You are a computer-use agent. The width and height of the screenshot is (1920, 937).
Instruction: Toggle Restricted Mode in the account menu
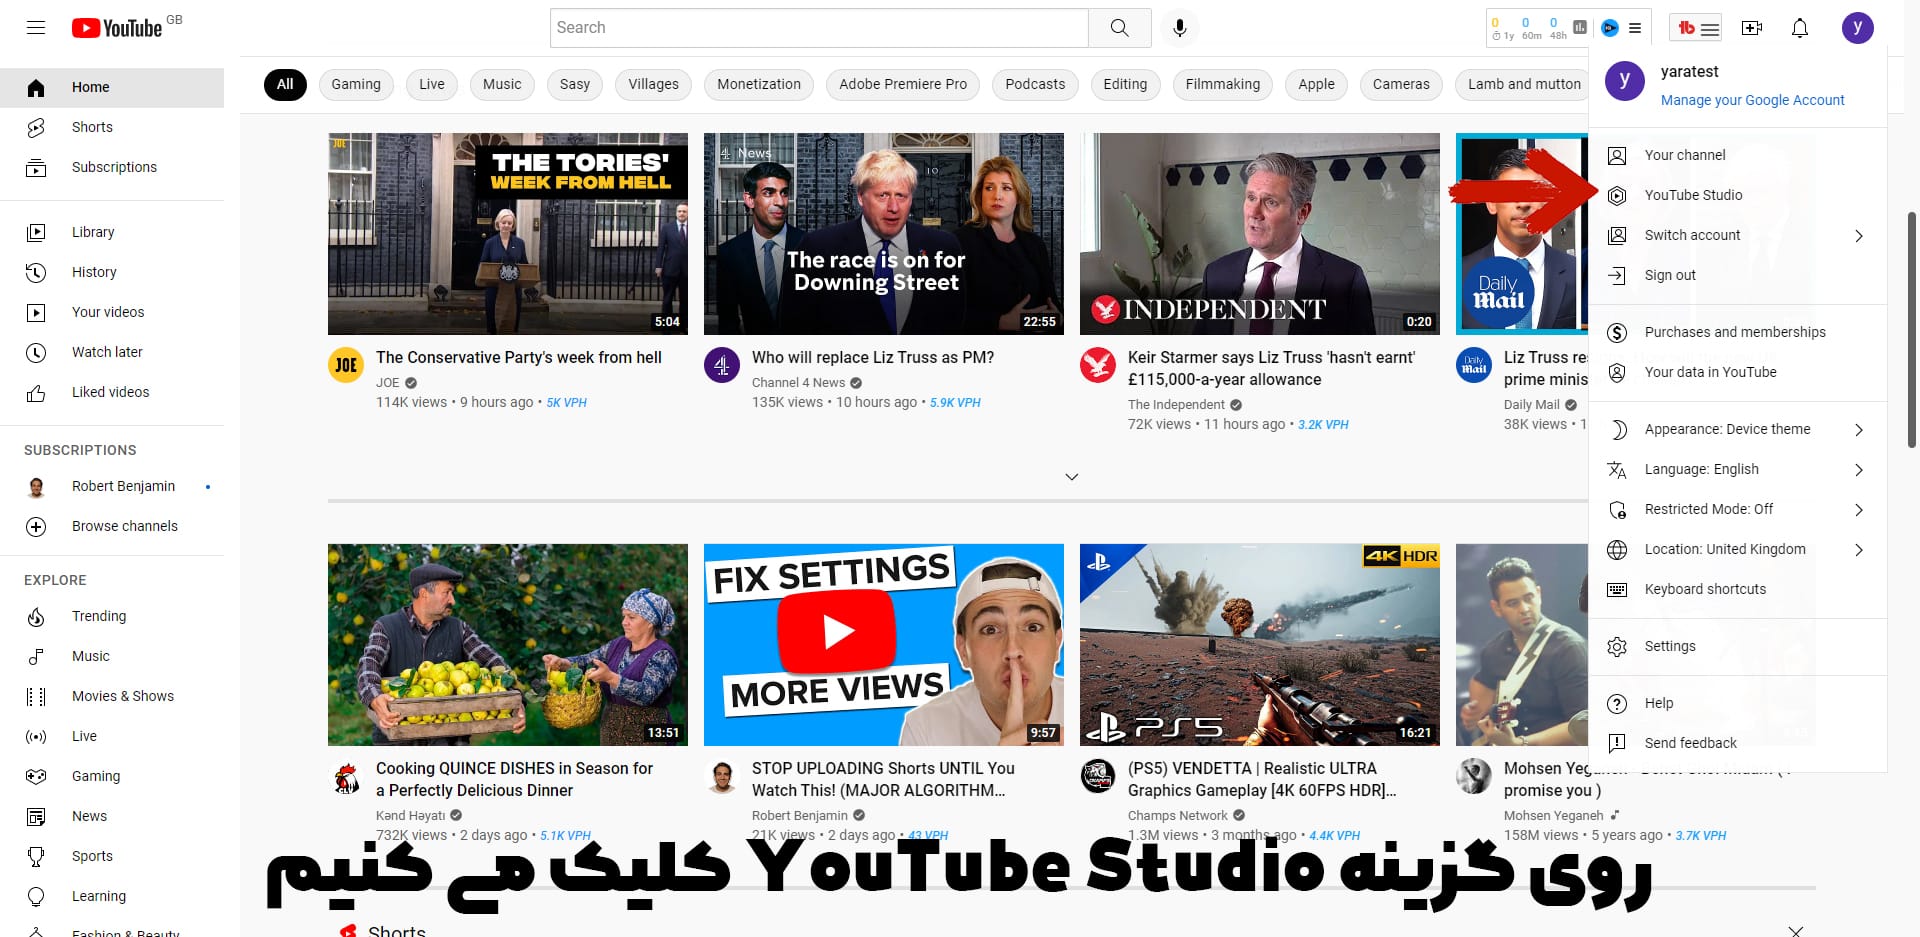1709,509
